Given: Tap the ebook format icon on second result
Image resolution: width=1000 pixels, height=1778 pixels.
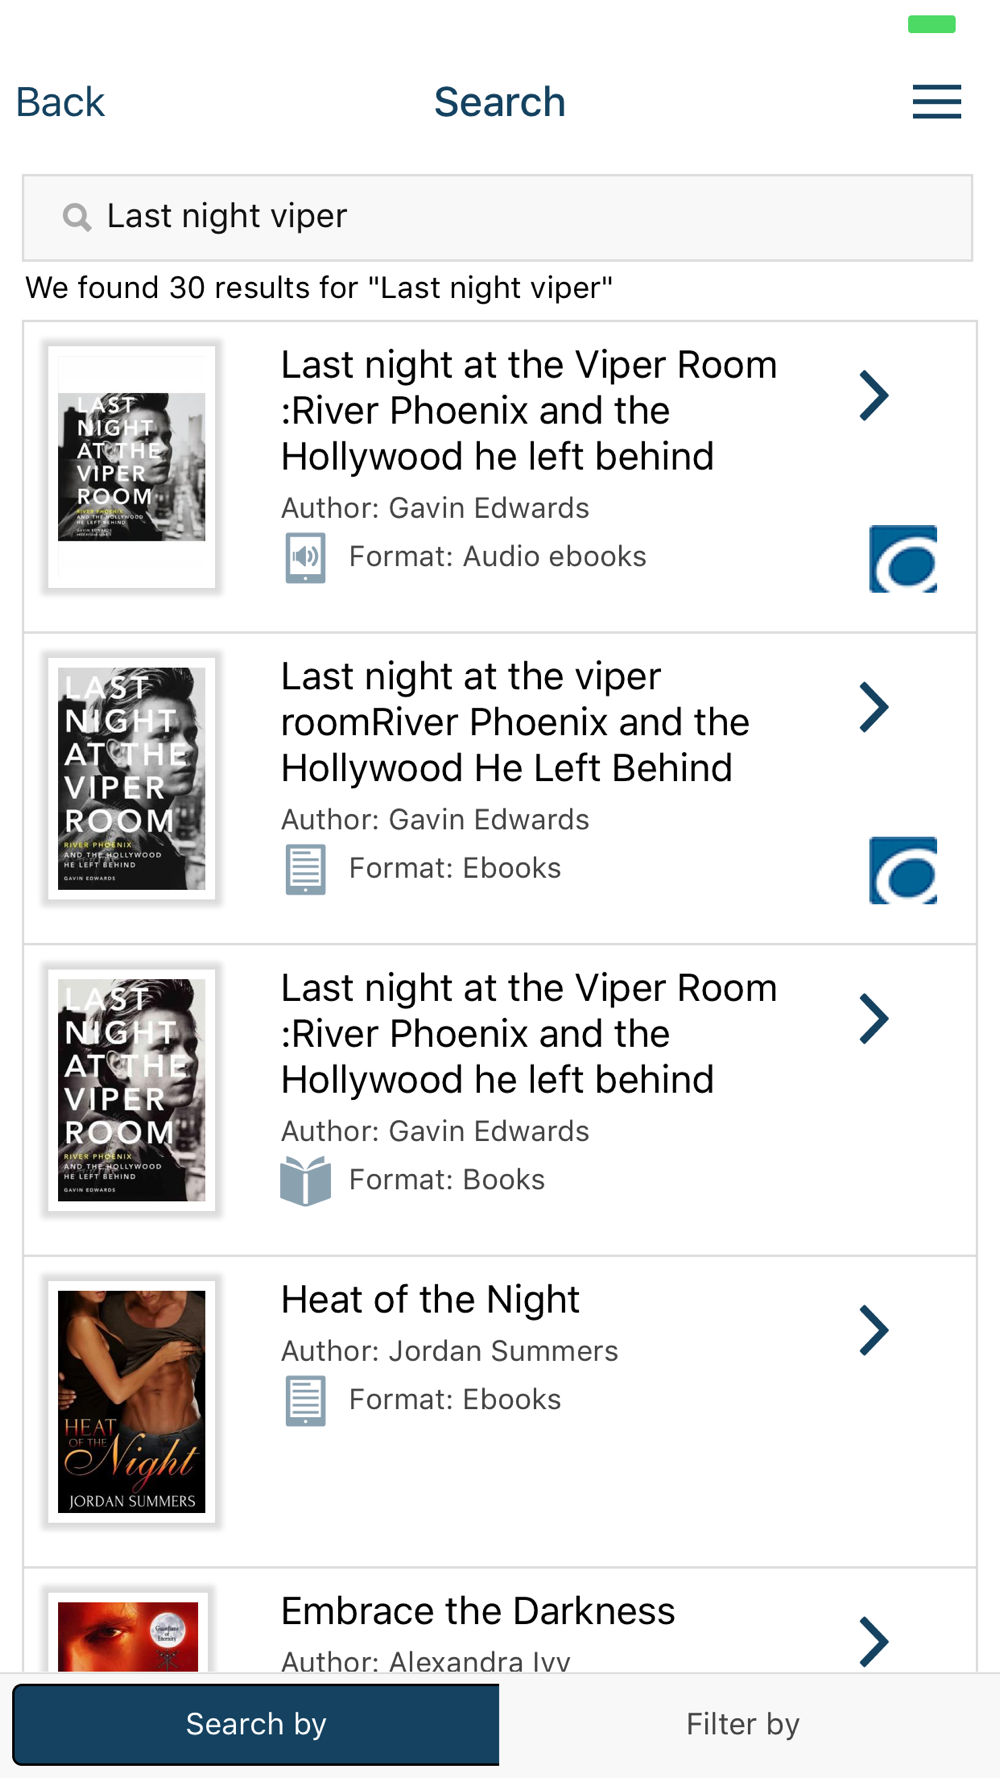Looking at the screenshot, I should click(305, 869).
